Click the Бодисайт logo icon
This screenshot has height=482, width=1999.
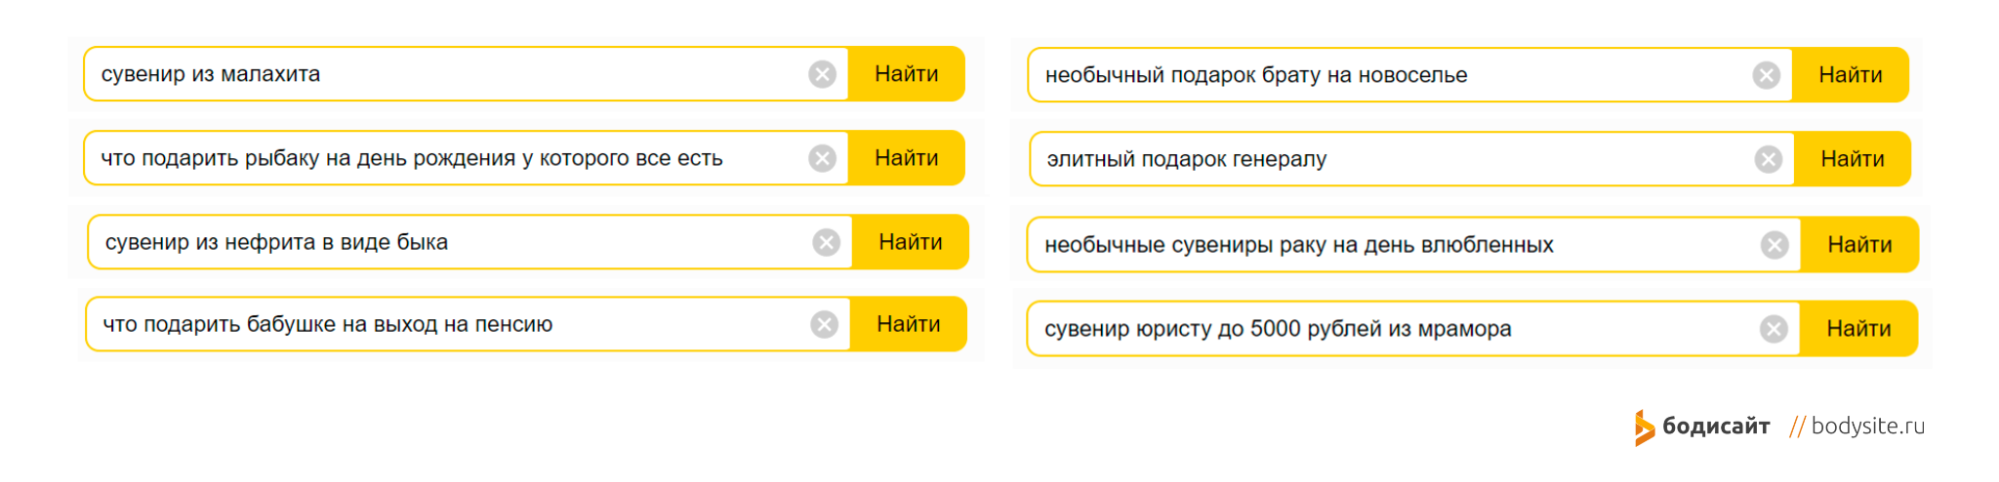1644,427
